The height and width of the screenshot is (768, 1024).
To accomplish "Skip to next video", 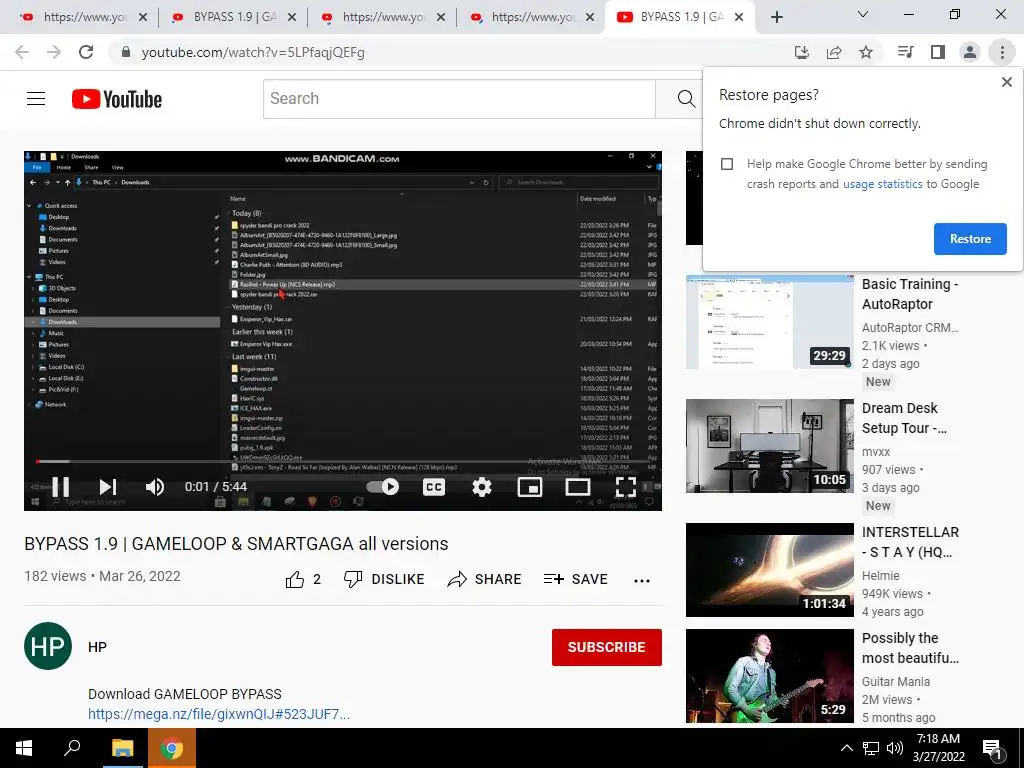I will click(108, 487).
